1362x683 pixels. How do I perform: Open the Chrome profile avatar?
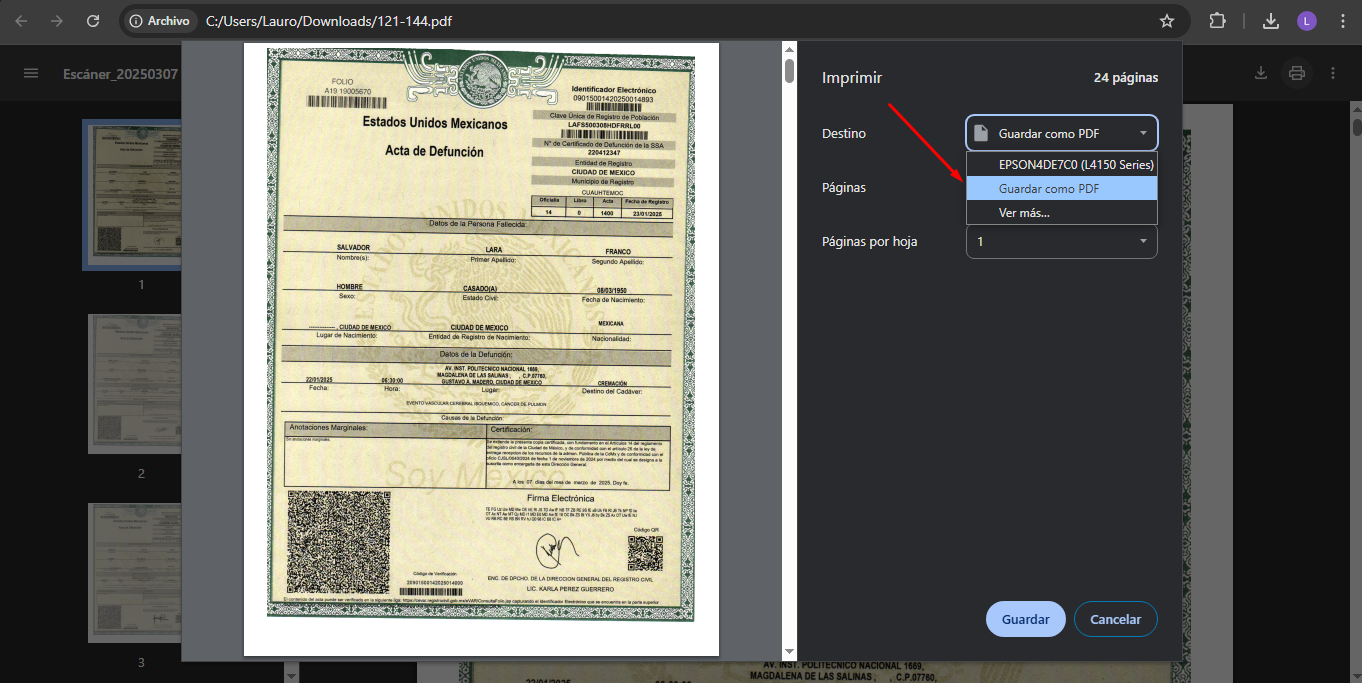[x=1307, y=21]
